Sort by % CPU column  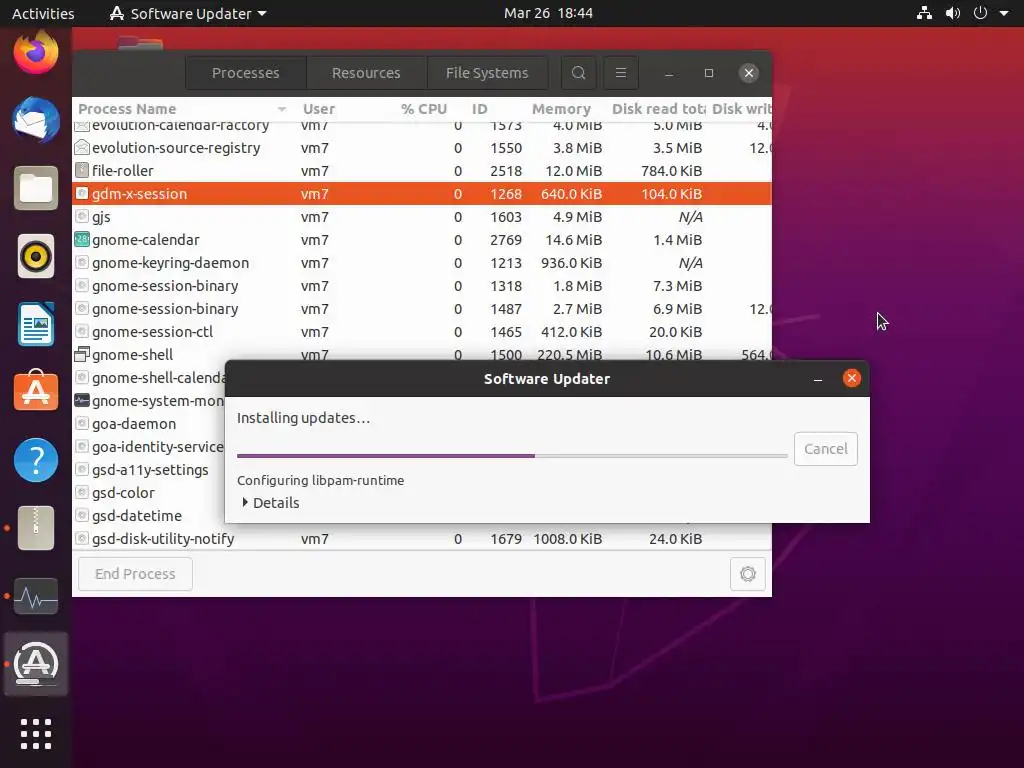[x=424, y=109]
